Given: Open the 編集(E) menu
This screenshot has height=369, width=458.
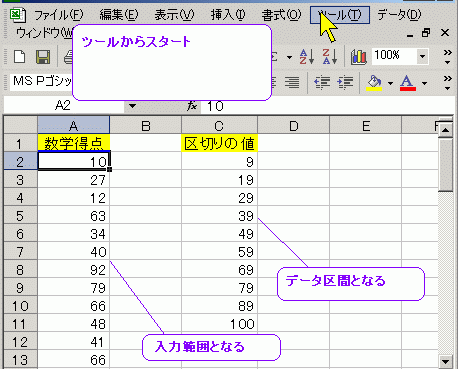Looking at the screenshot, I should pyautogui.click(x=119, y=15).
